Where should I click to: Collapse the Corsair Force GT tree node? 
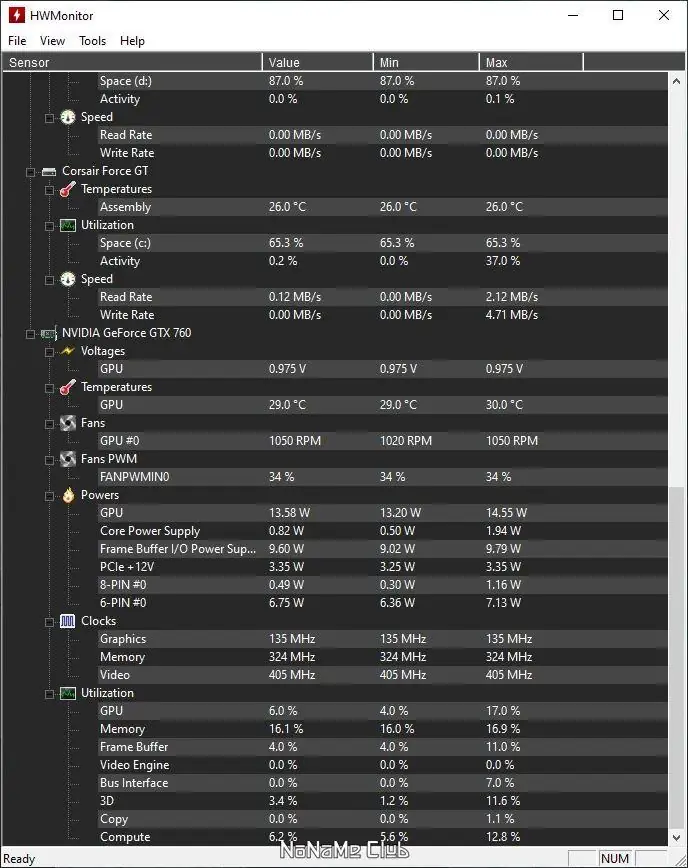pos(31,171)
